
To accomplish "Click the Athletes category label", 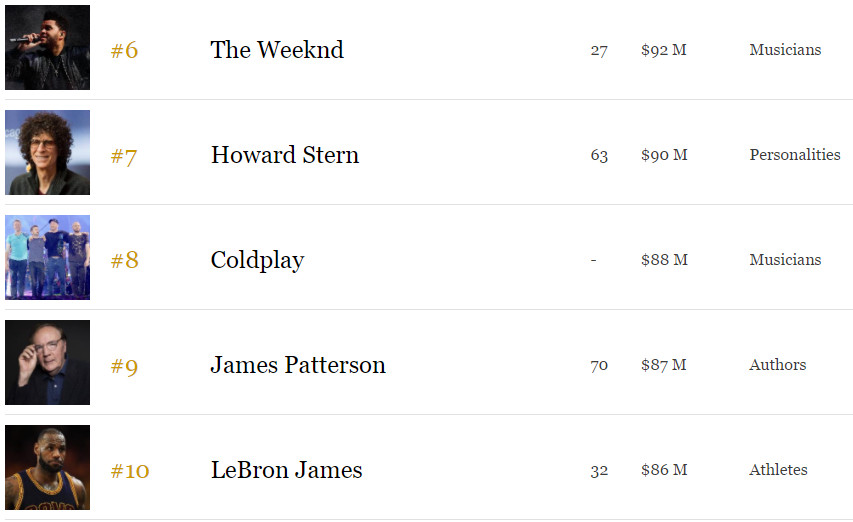I will (778, 469).
